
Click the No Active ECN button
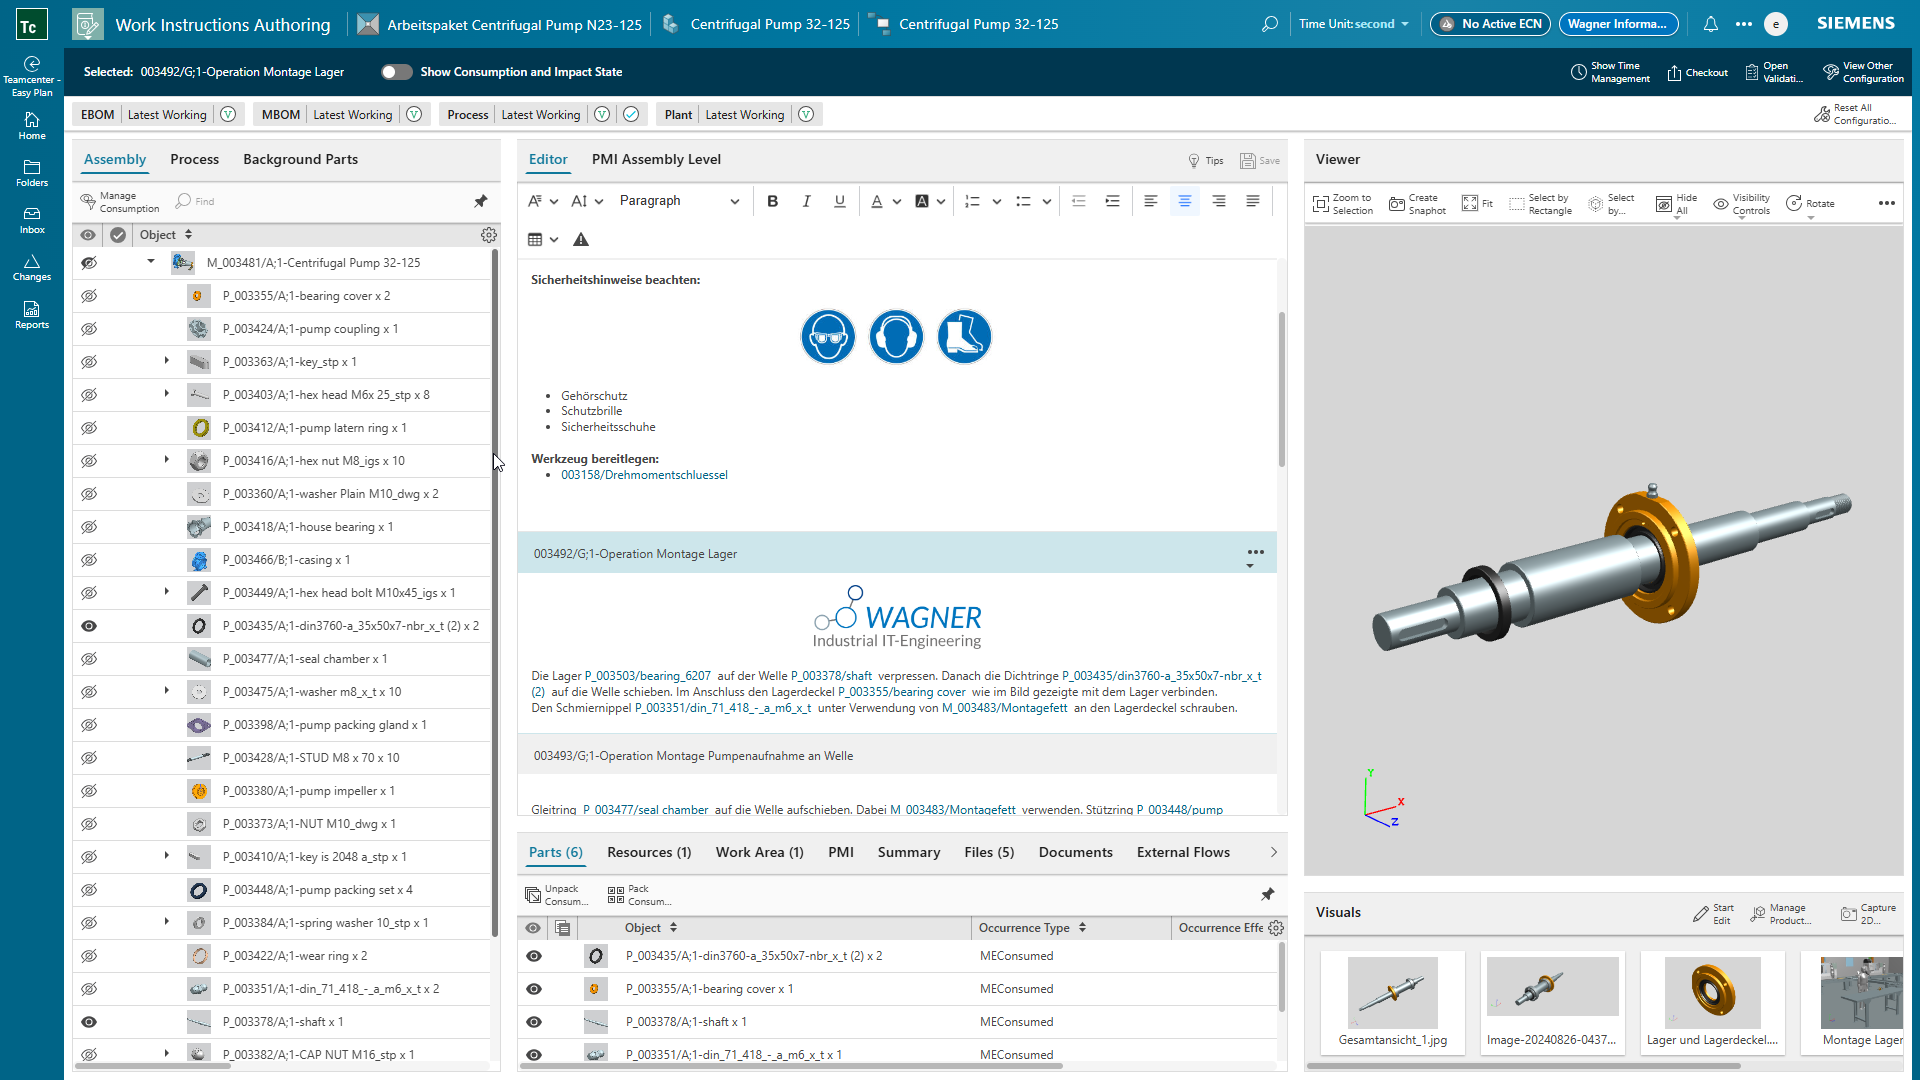1489,24
